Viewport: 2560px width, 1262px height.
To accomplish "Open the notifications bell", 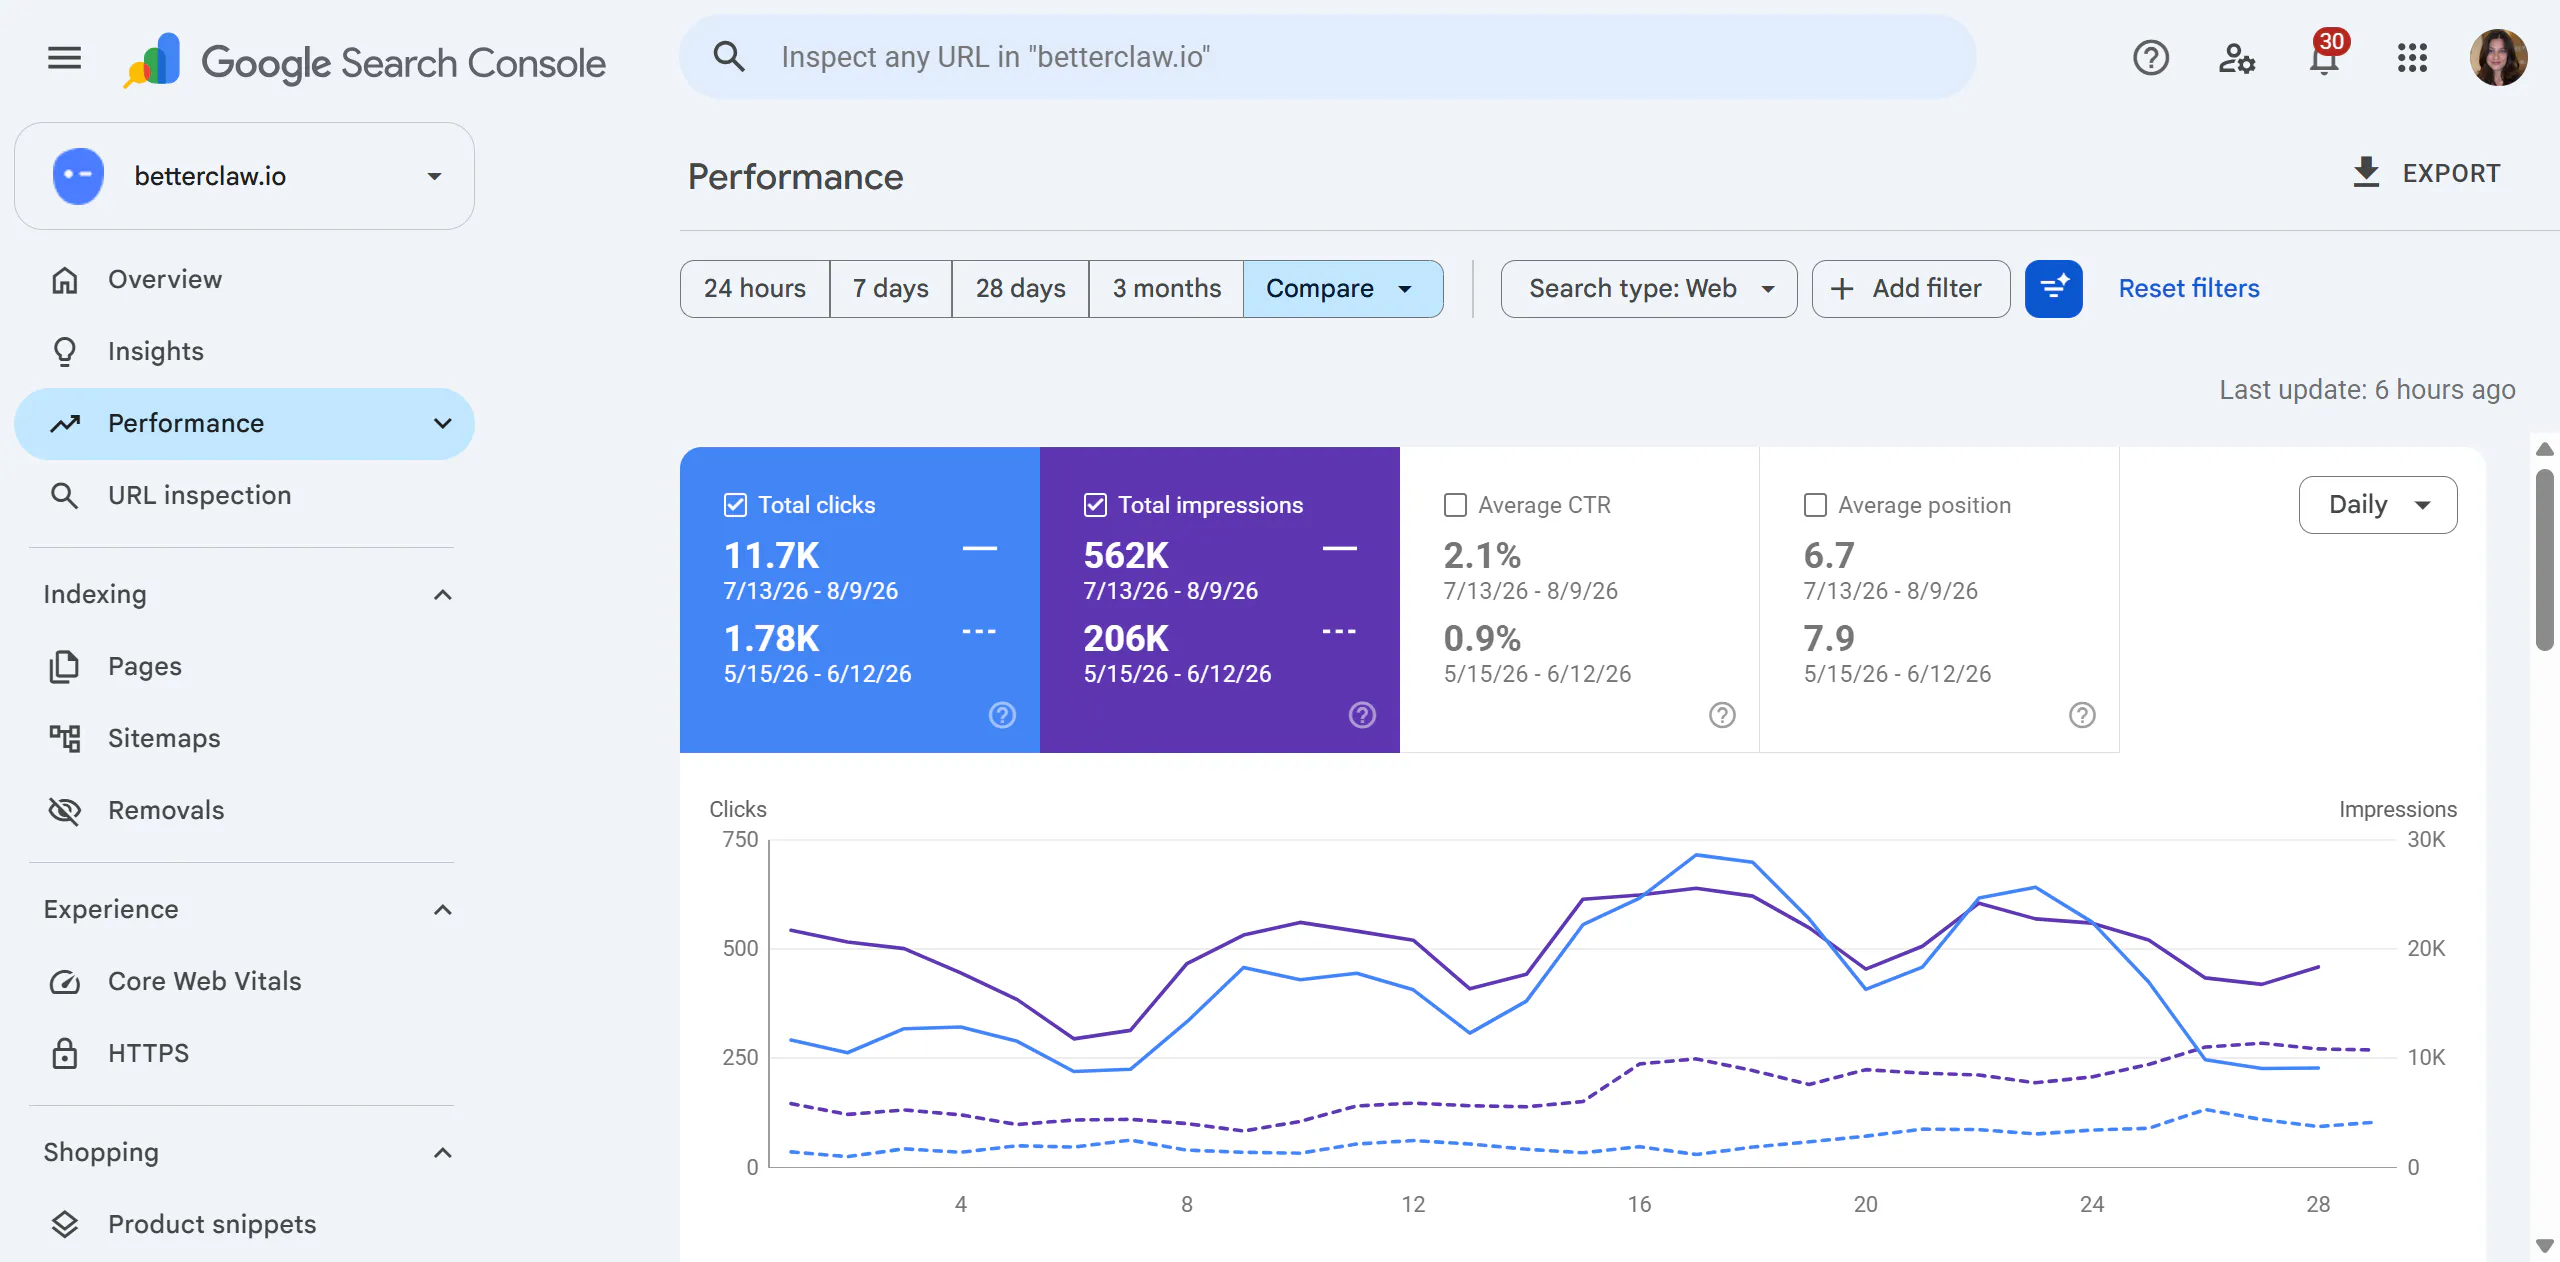I will click(x=2324, y=58).
